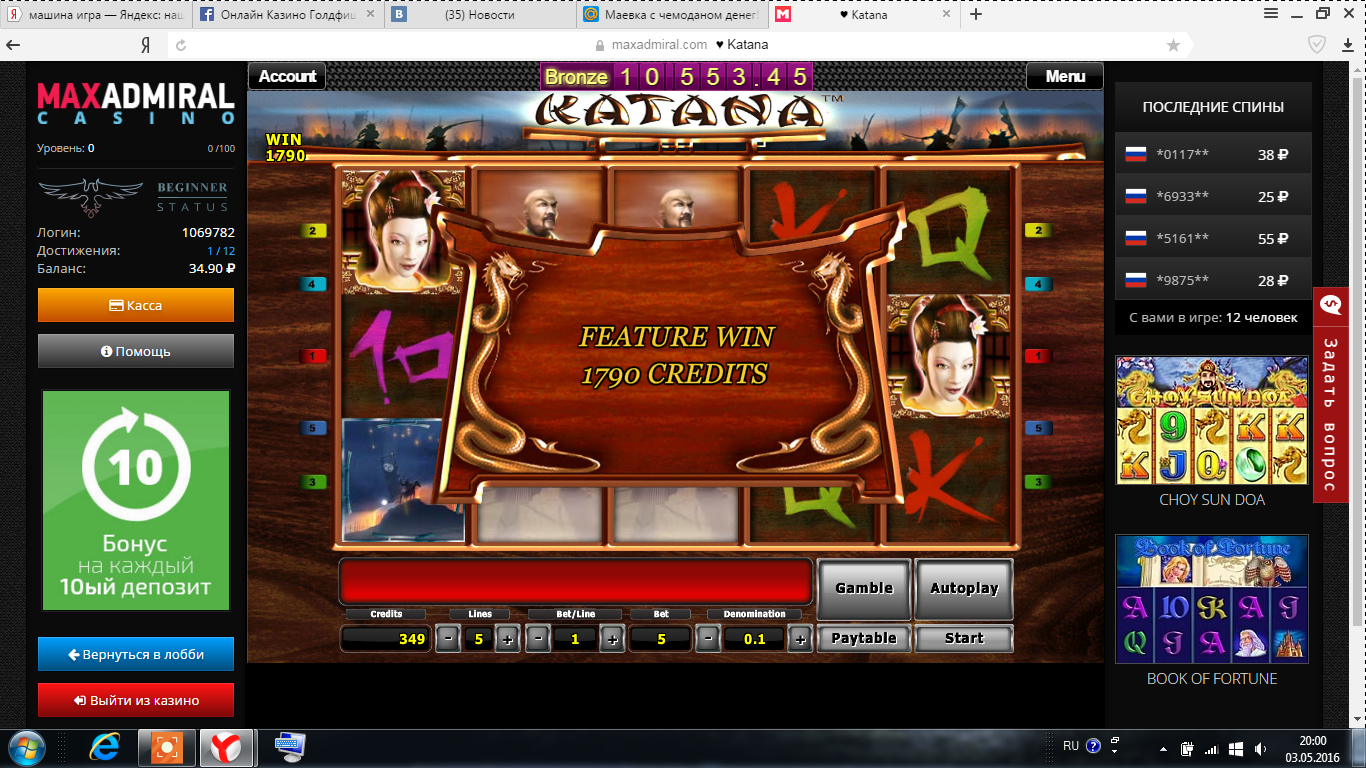Open achievements '1 / 12' link
The height and width of the screenshot is (768, 1366).
point(221,251)
